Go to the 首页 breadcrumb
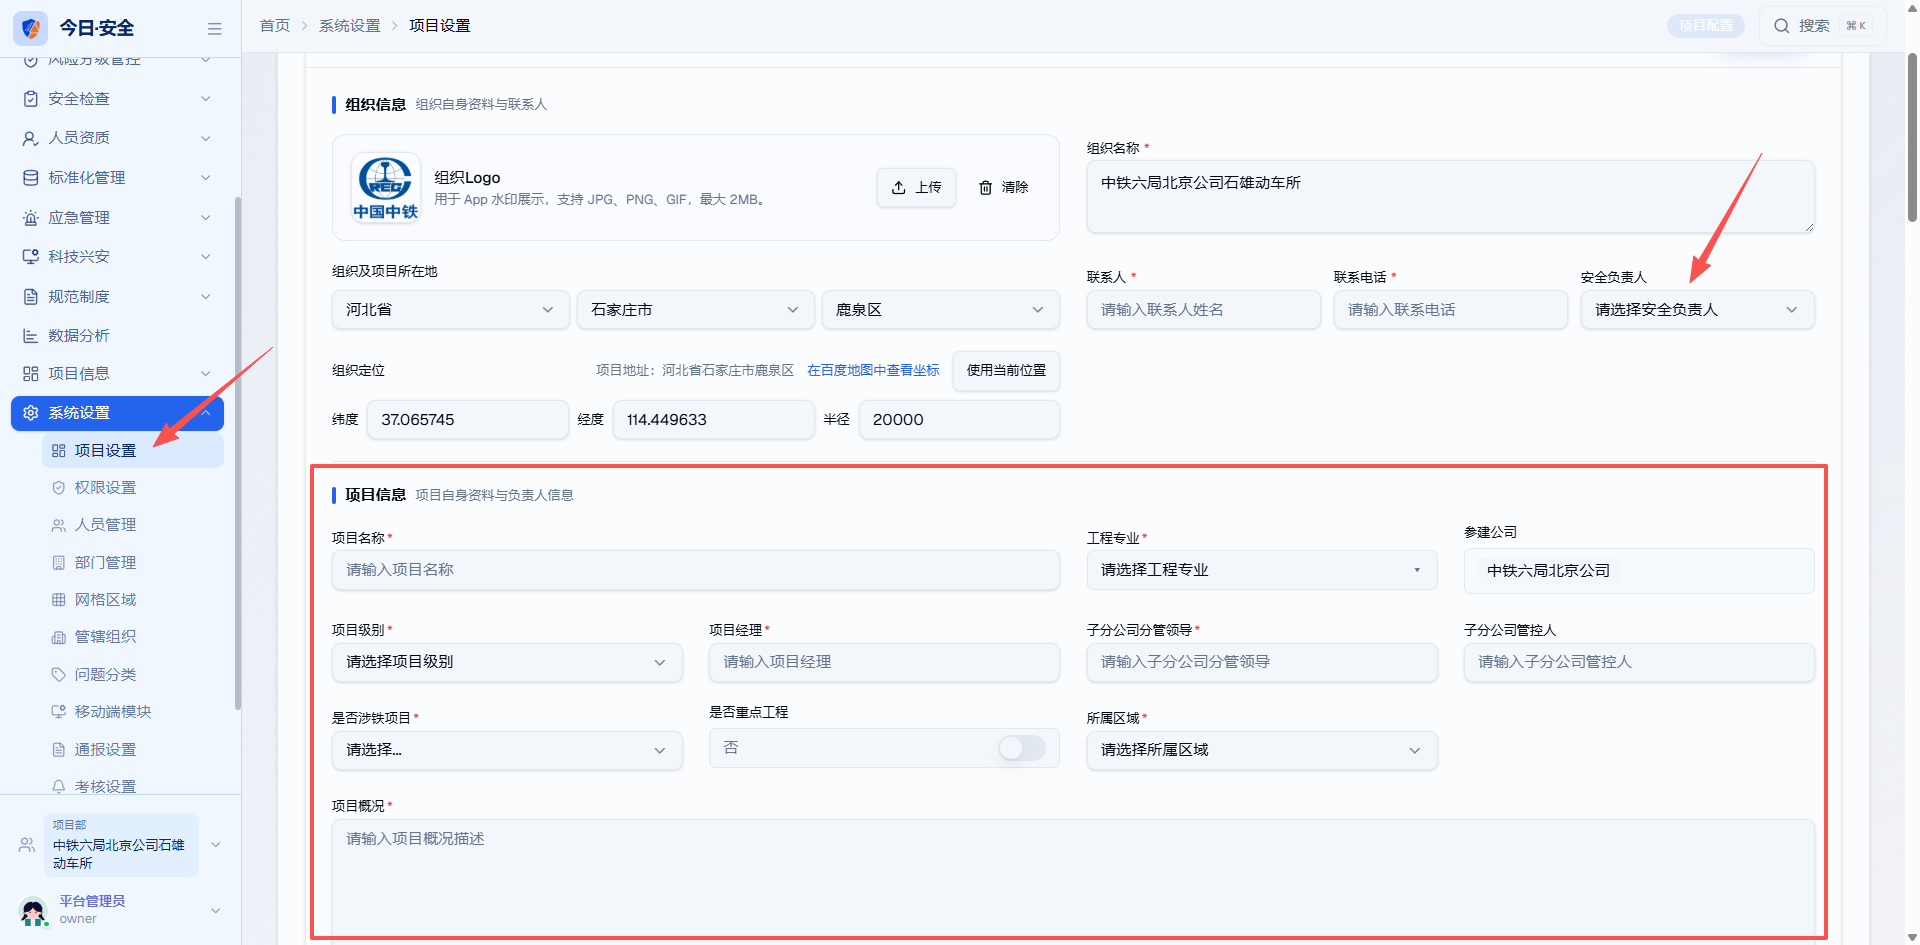 (x=274, y=26)
